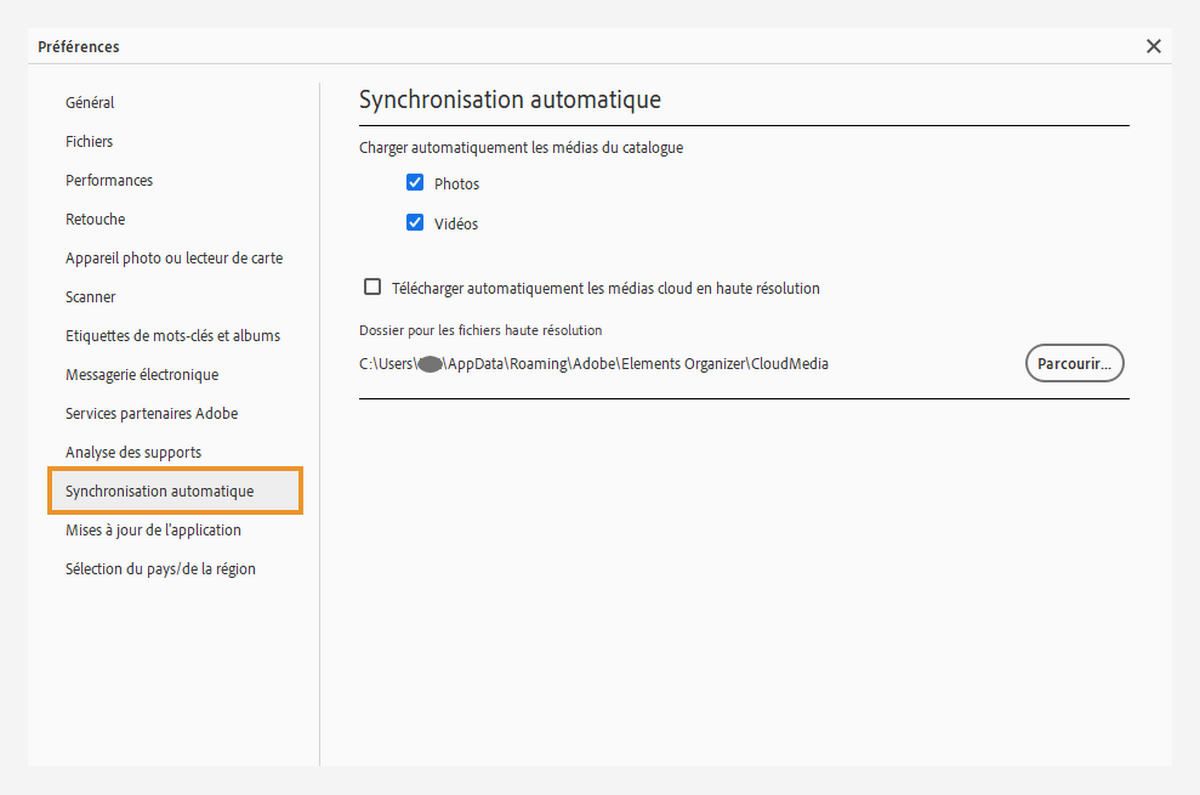Click the Parcourir... button
Screen dimensions: 1200x795
(1074, 364)
